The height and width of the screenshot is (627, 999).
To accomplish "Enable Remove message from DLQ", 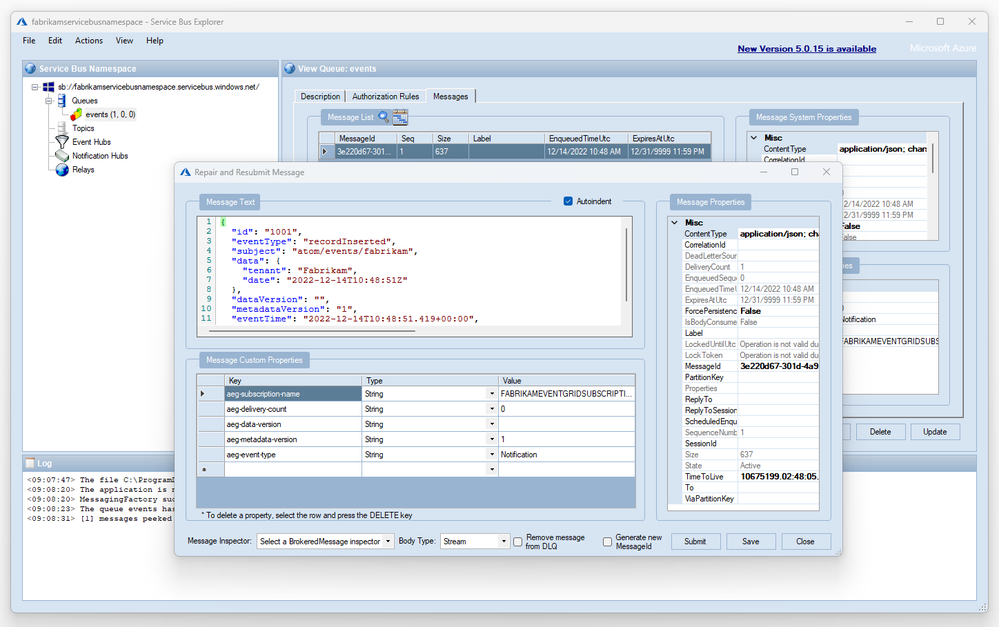I will pyautogui.click(x=518, y=541).
